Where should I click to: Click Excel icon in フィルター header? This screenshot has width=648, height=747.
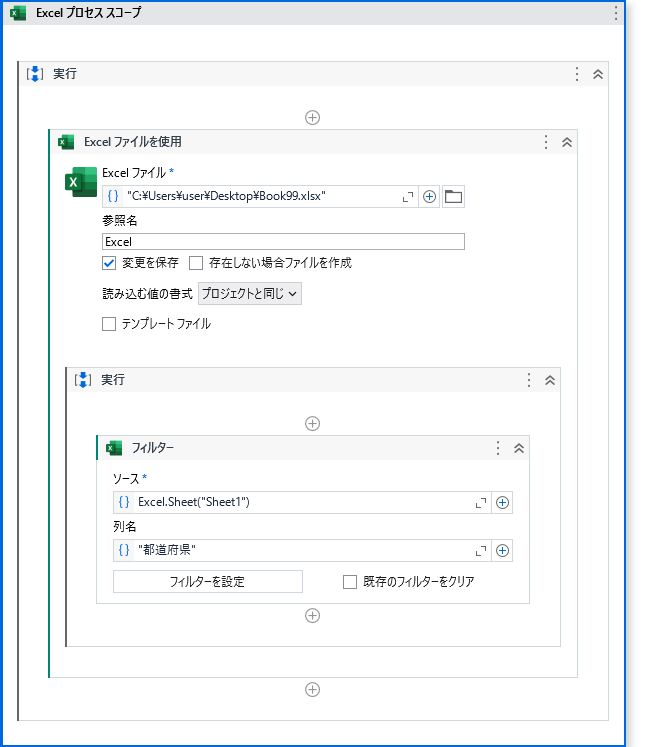coord(114,448)
